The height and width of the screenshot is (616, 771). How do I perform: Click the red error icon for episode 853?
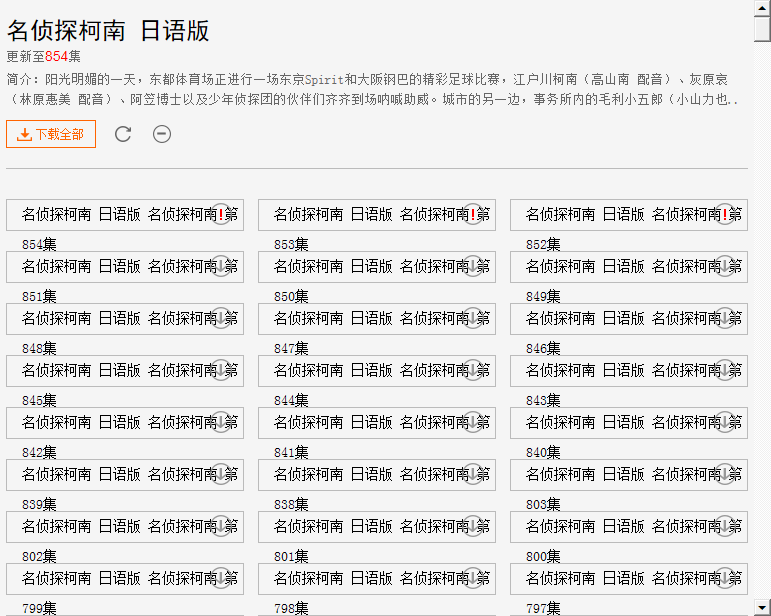[x=473, y=214]
